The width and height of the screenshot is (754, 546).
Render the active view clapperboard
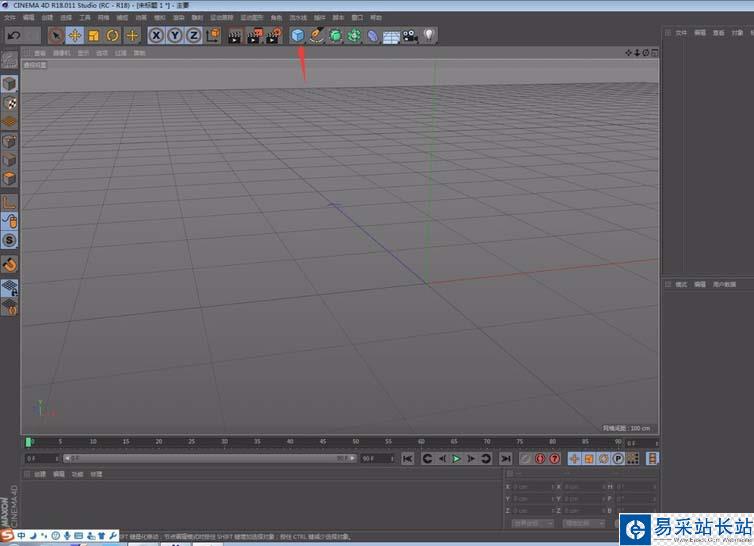click(235, 36)
